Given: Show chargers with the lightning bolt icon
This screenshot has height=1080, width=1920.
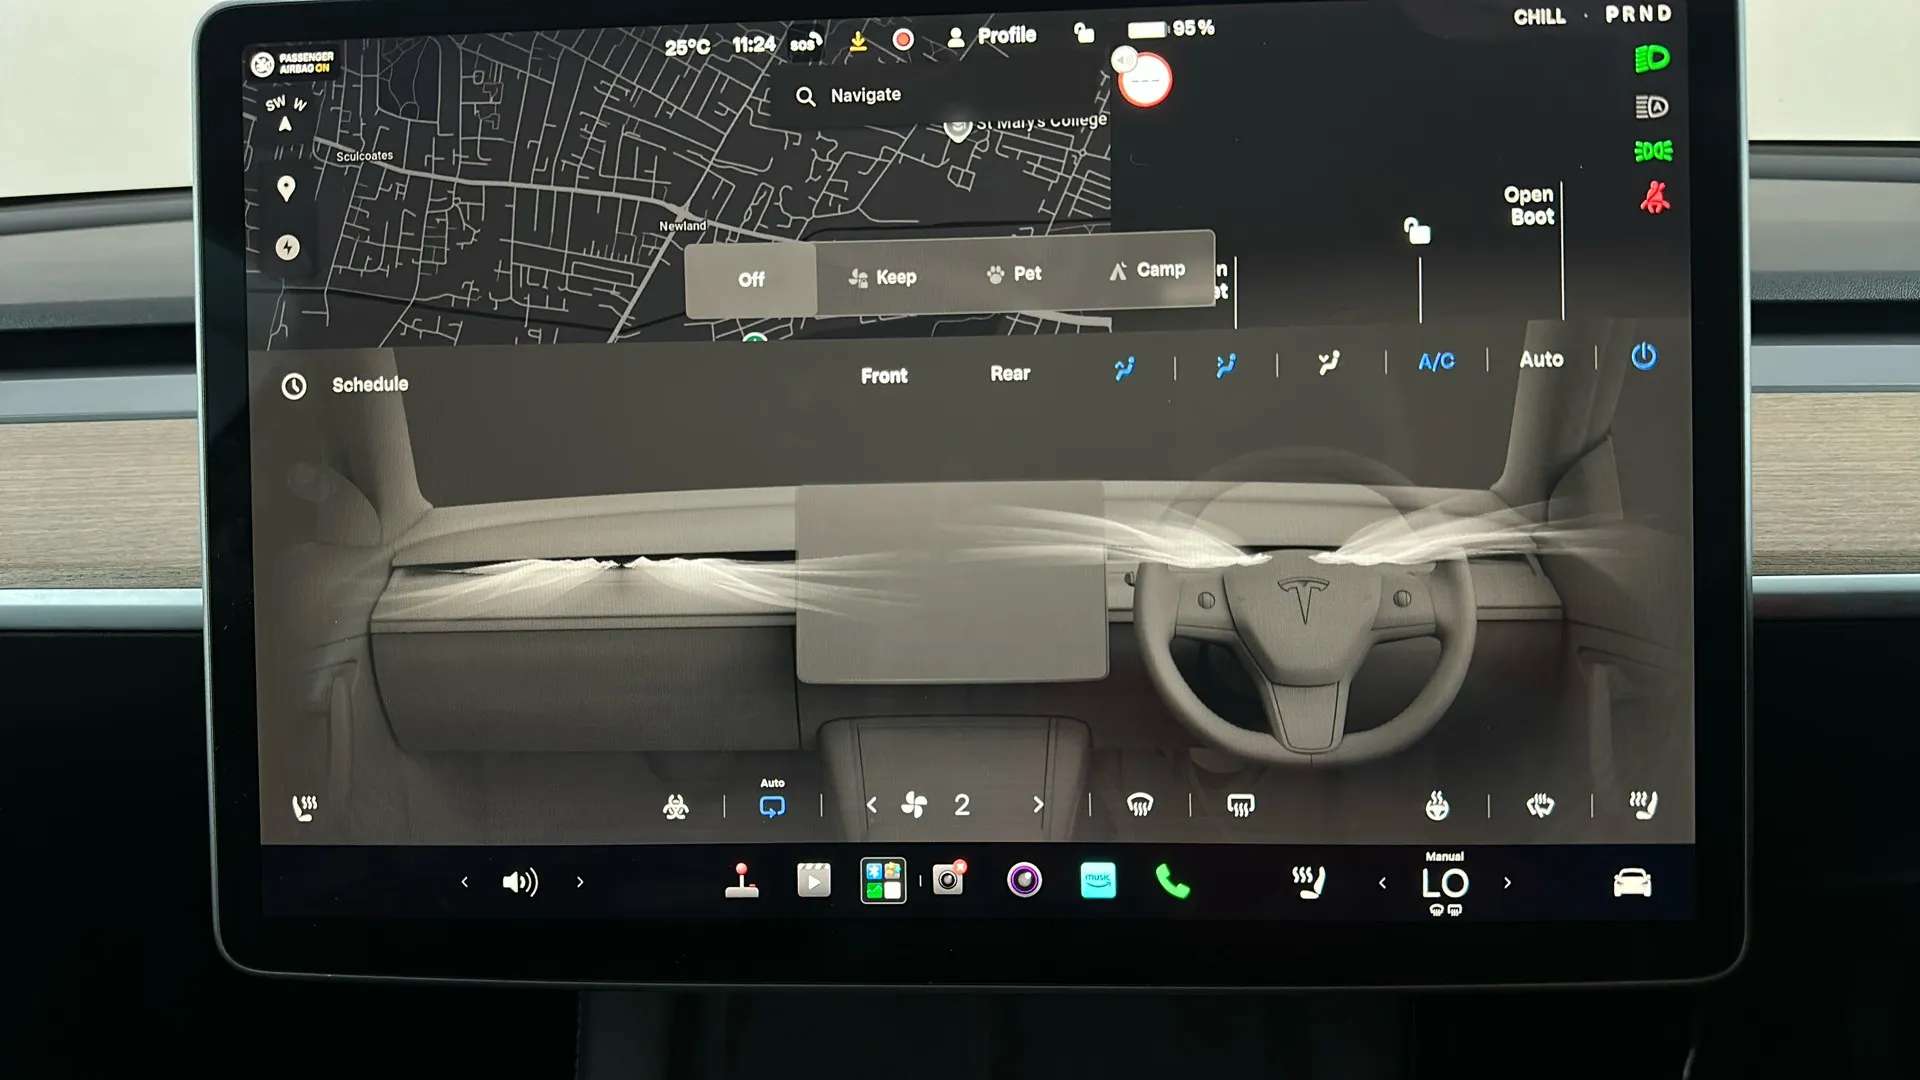Looking at the screenshot, I should tap(287, 247).
